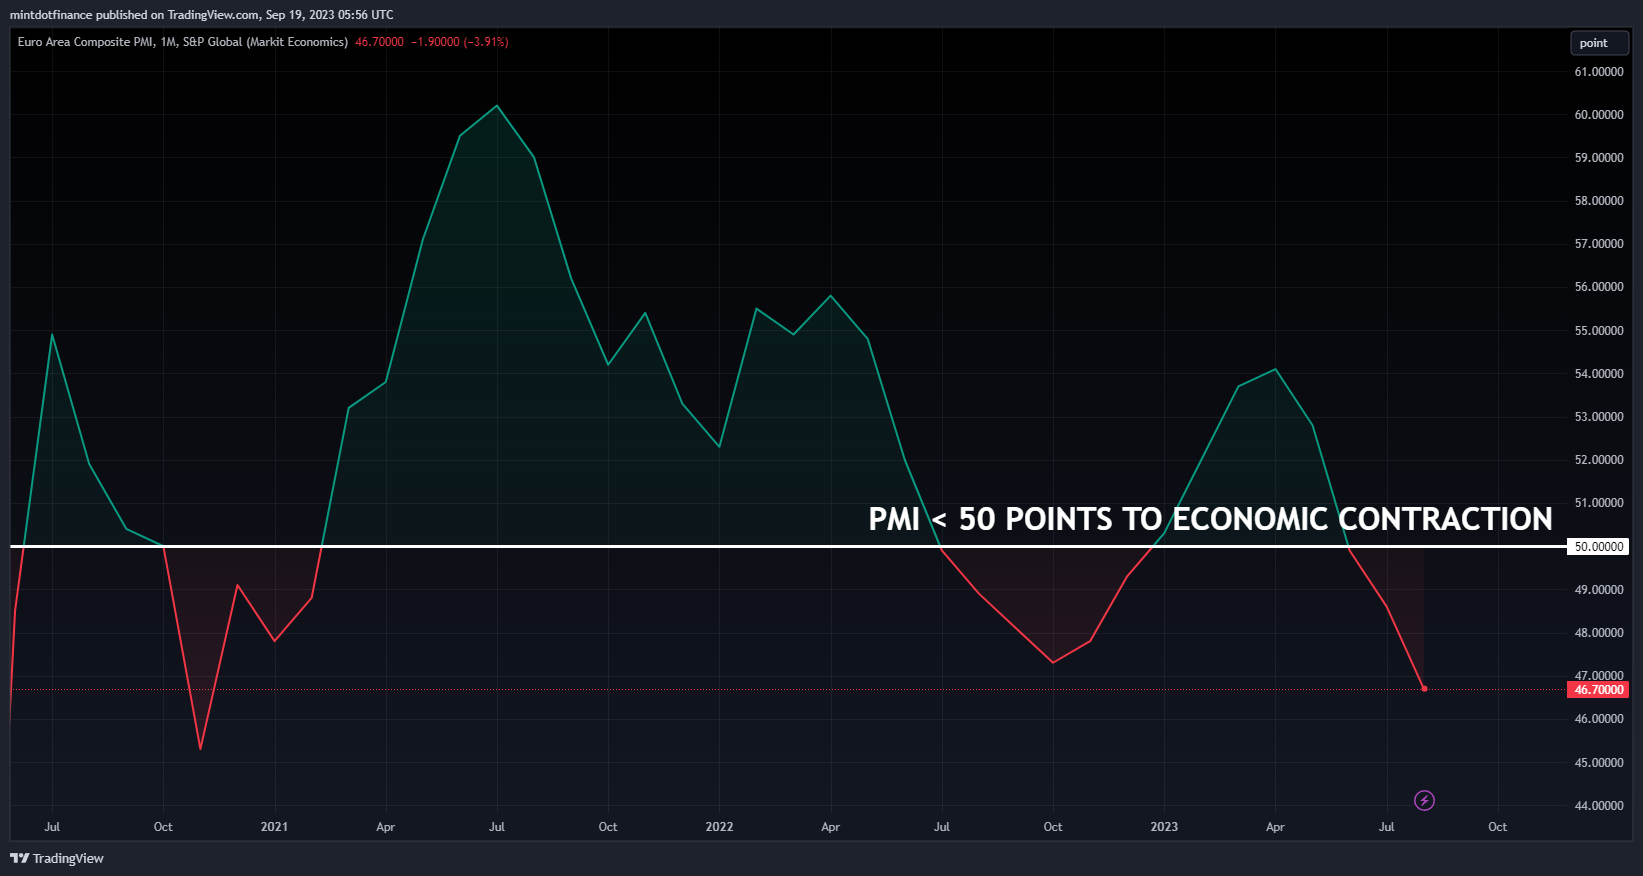Click the 2023 label on the time axis
This screenshot has width=1643, height=876.
point(1164,827)
